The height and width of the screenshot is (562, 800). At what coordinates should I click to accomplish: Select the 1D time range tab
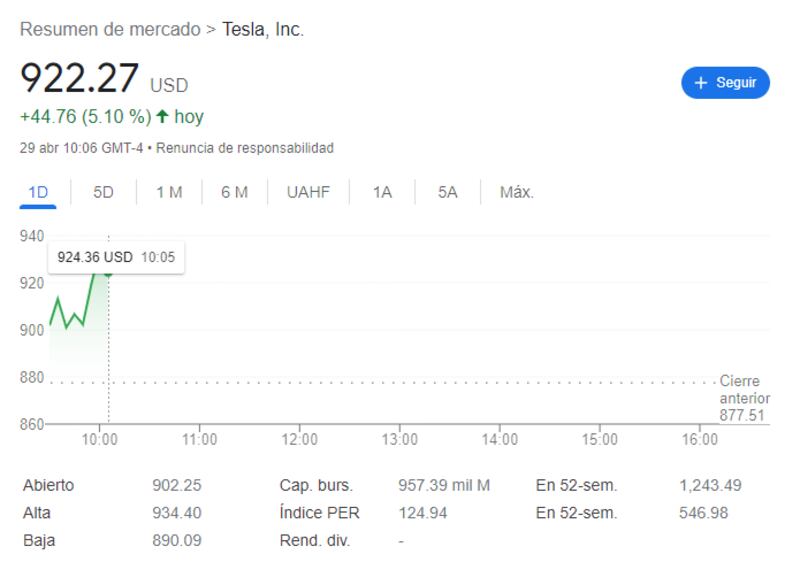pos(38,192)
